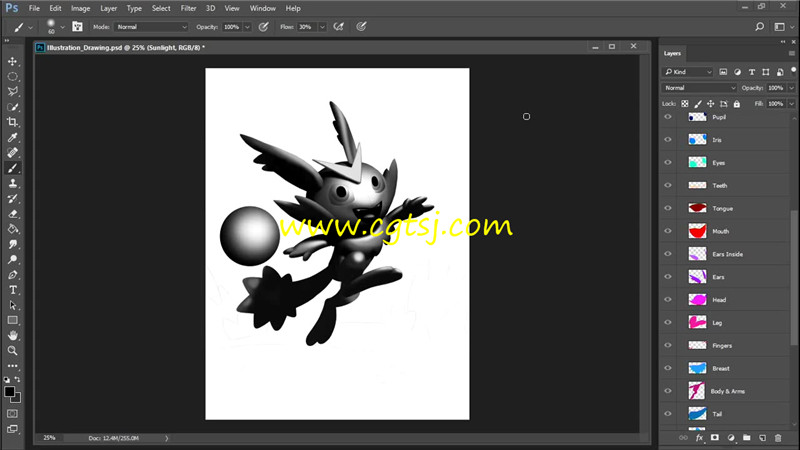Open the Layer menu
Image resolution: width=800 pixels, height=450 pixels.
tap(108, 8)
